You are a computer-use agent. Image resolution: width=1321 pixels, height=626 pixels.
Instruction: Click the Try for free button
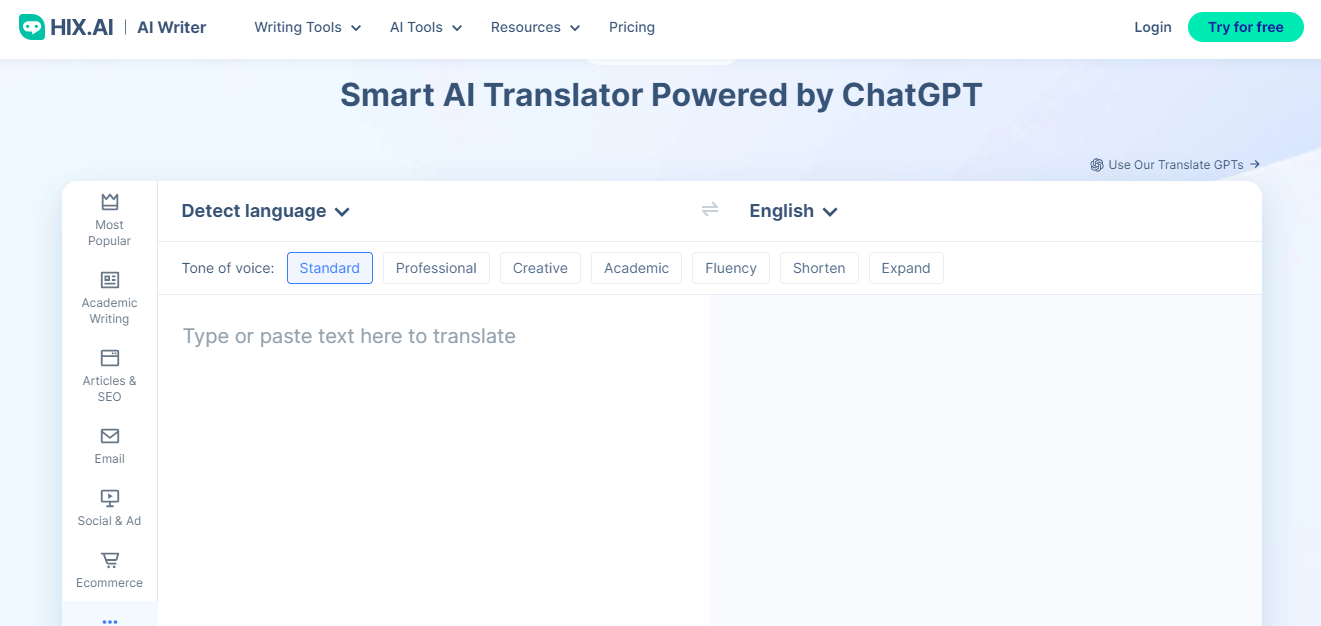pyautogui.click(x=1245, y=27)
